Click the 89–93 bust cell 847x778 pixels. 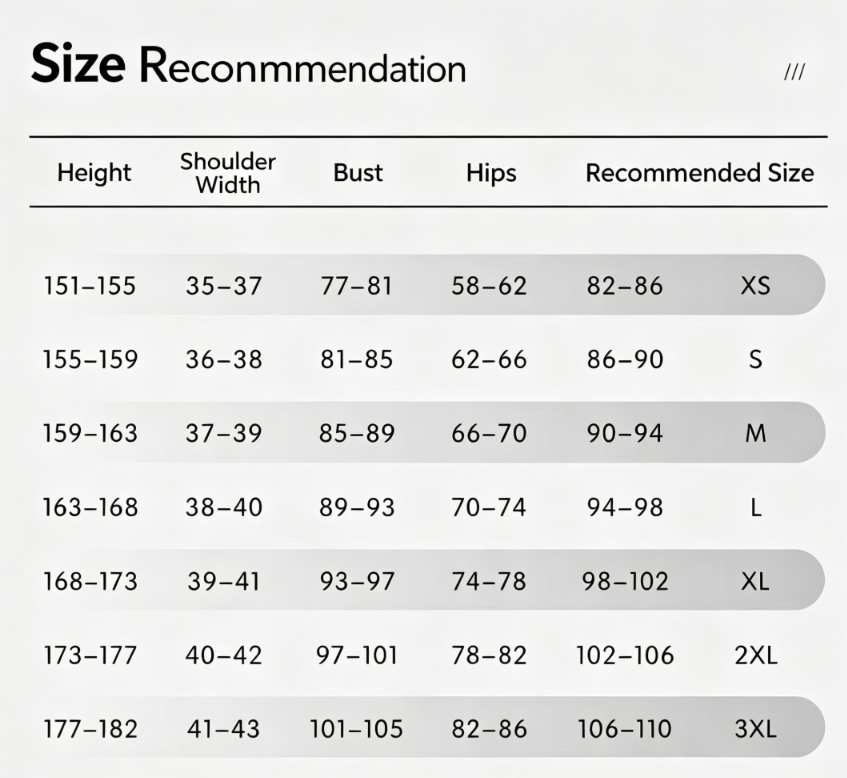pos(357,507)
